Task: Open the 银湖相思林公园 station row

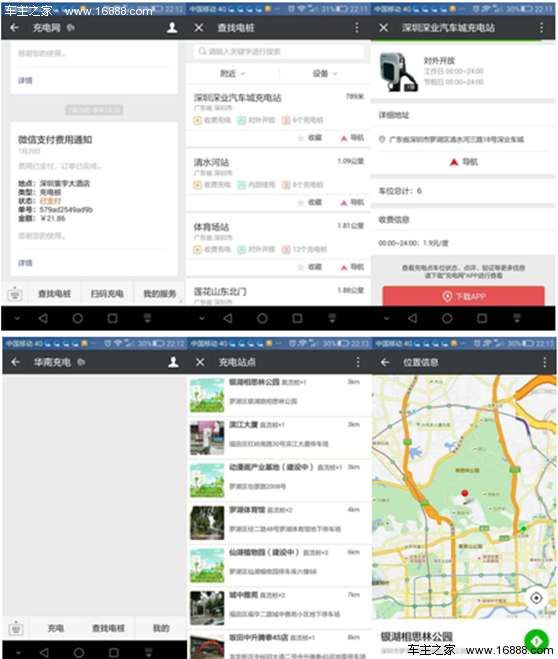Action: pos(279,395)
